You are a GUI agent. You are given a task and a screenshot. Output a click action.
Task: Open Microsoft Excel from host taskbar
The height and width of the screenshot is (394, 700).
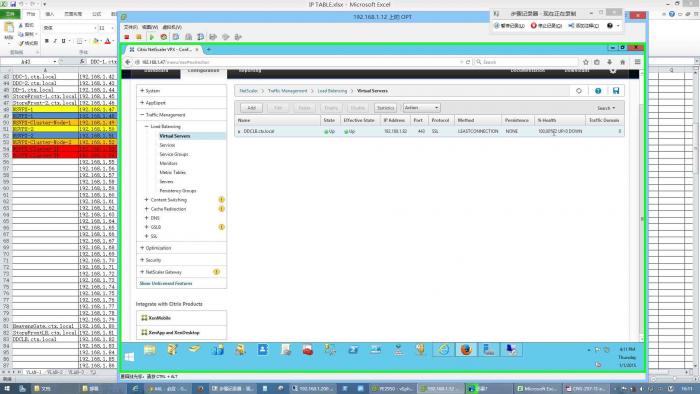(537, 389)
